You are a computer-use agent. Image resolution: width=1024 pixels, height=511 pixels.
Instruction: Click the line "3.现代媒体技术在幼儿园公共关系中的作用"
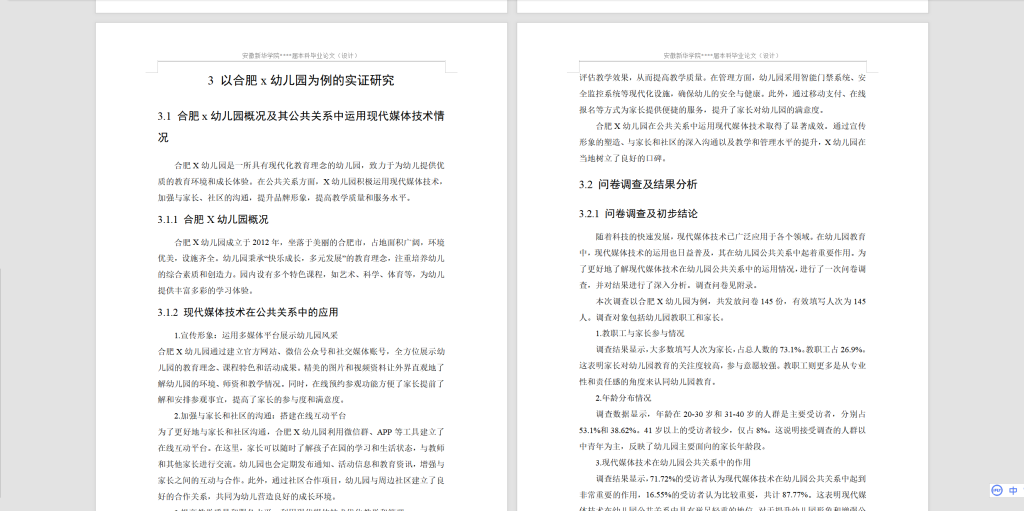coord(673,463)
